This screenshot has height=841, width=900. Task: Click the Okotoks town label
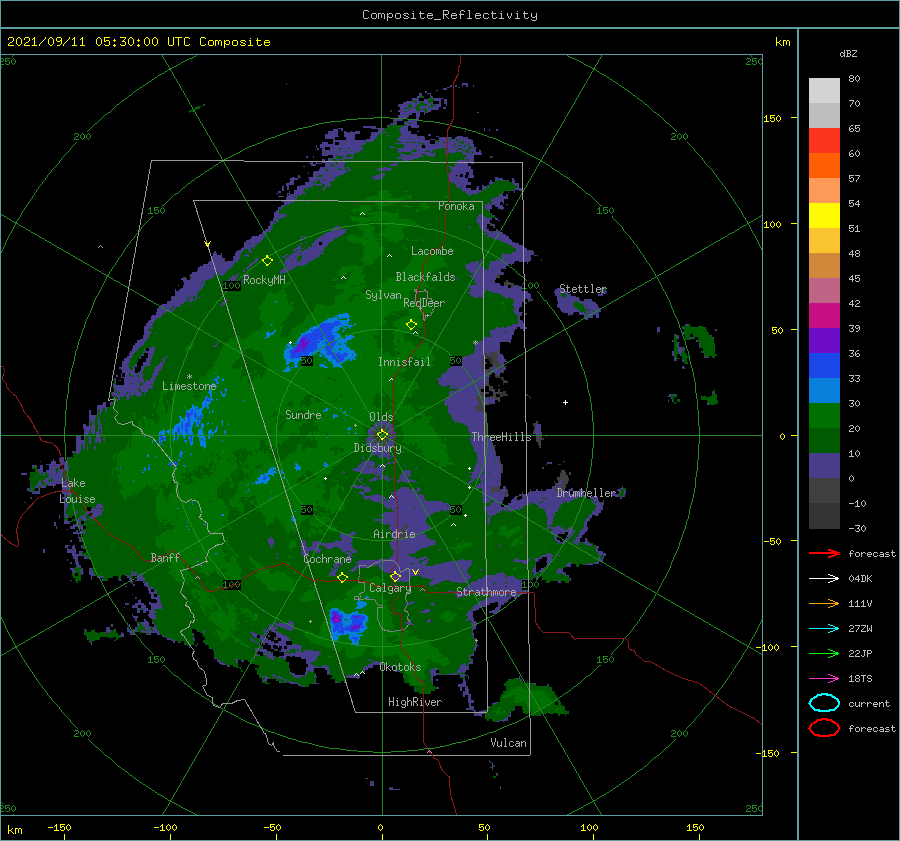tap(400, 667)
